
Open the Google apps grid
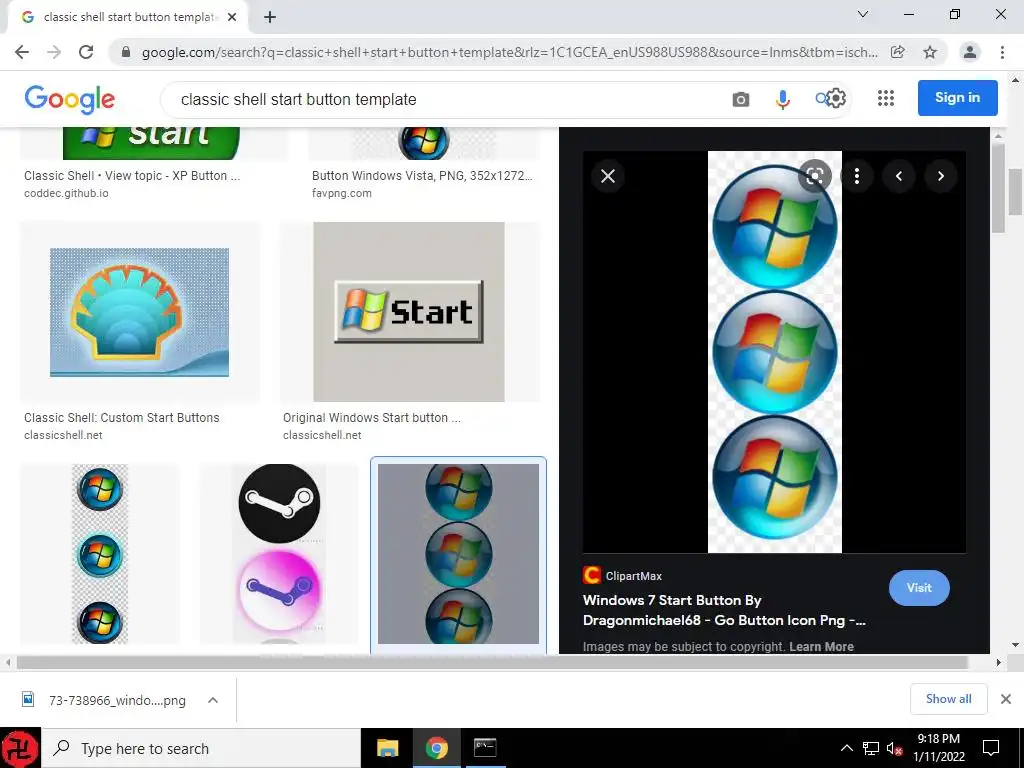pos(886,99)
